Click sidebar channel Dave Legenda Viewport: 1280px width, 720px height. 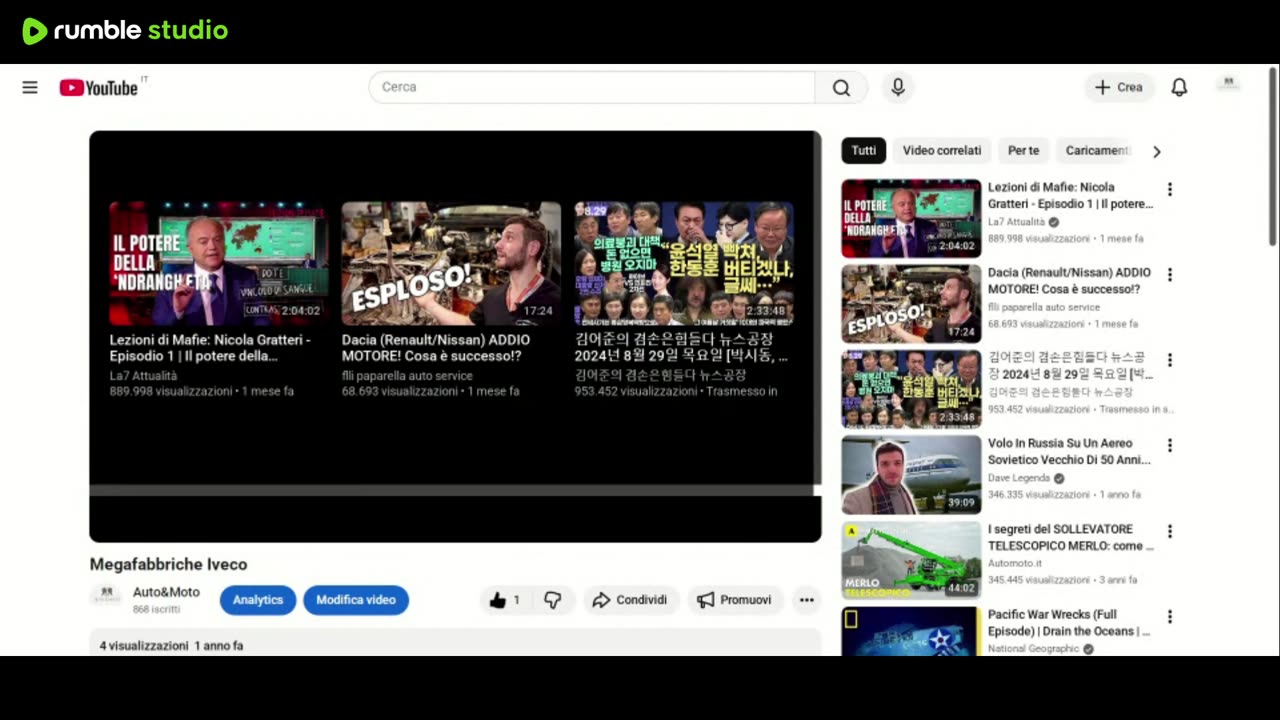point(1019,478)
